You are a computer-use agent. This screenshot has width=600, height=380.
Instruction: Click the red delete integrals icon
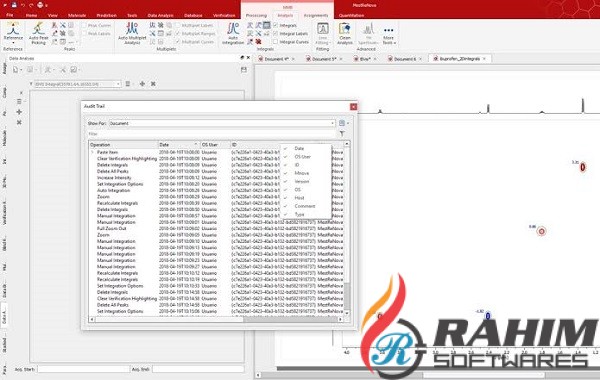pos(259,42)
